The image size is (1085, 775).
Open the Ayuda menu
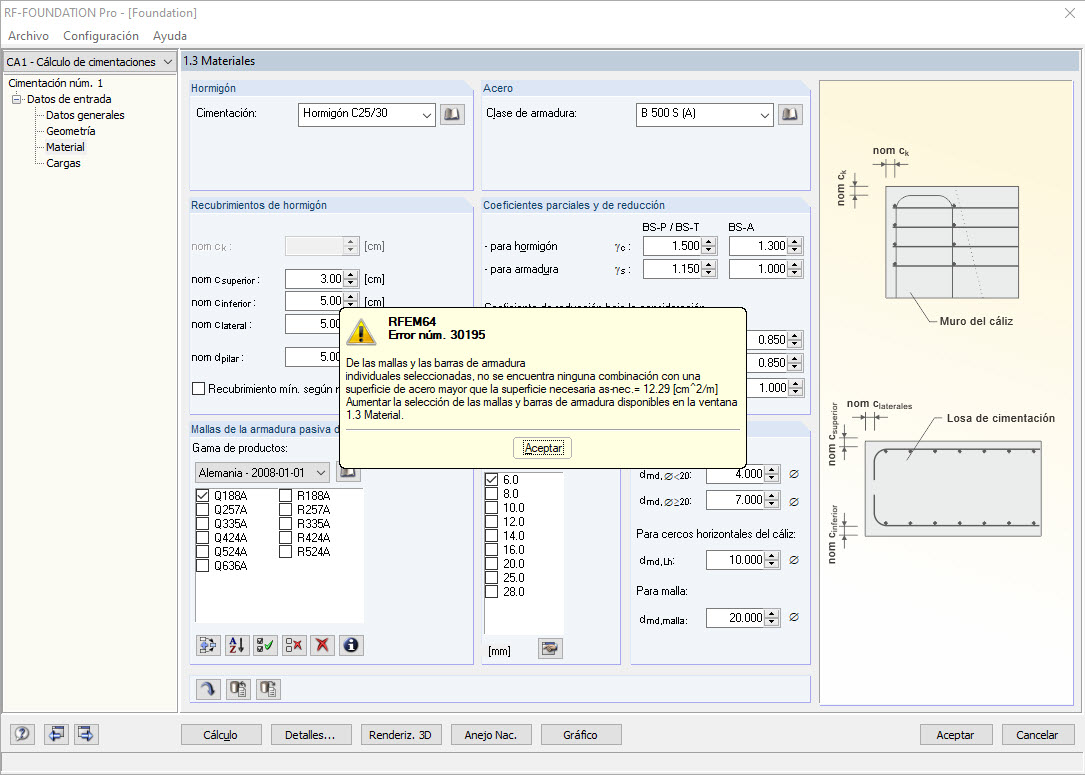[170, 36]
